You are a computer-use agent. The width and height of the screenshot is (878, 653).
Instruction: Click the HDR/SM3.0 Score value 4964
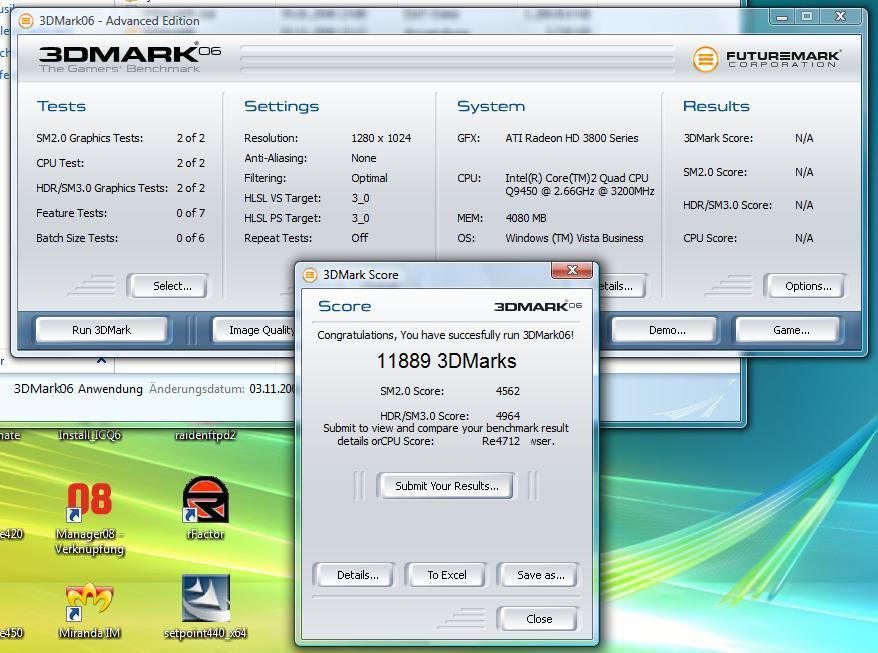(507, 416)
